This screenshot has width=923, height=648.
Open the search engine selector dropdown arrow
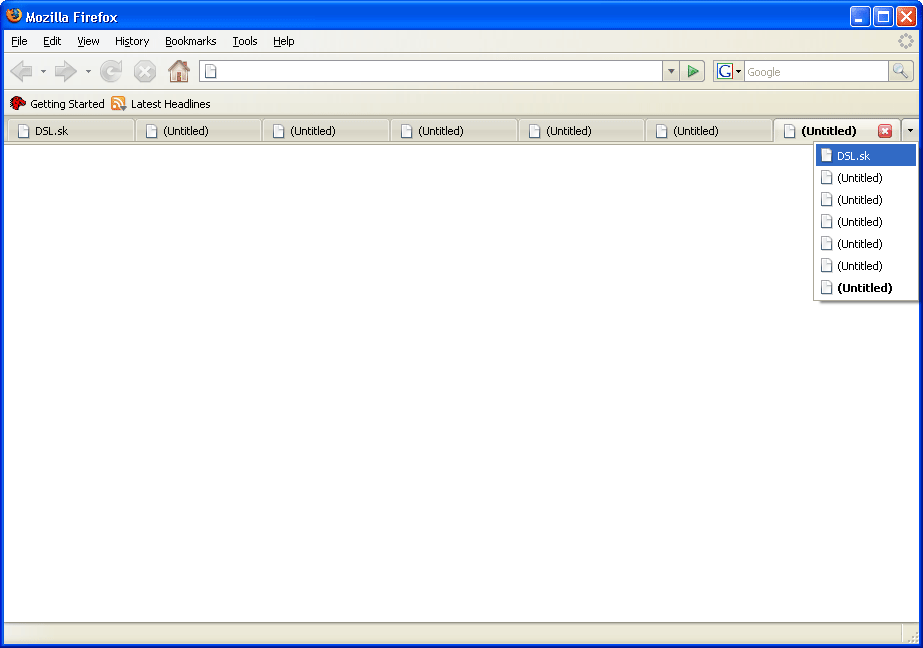coord(739,72)
